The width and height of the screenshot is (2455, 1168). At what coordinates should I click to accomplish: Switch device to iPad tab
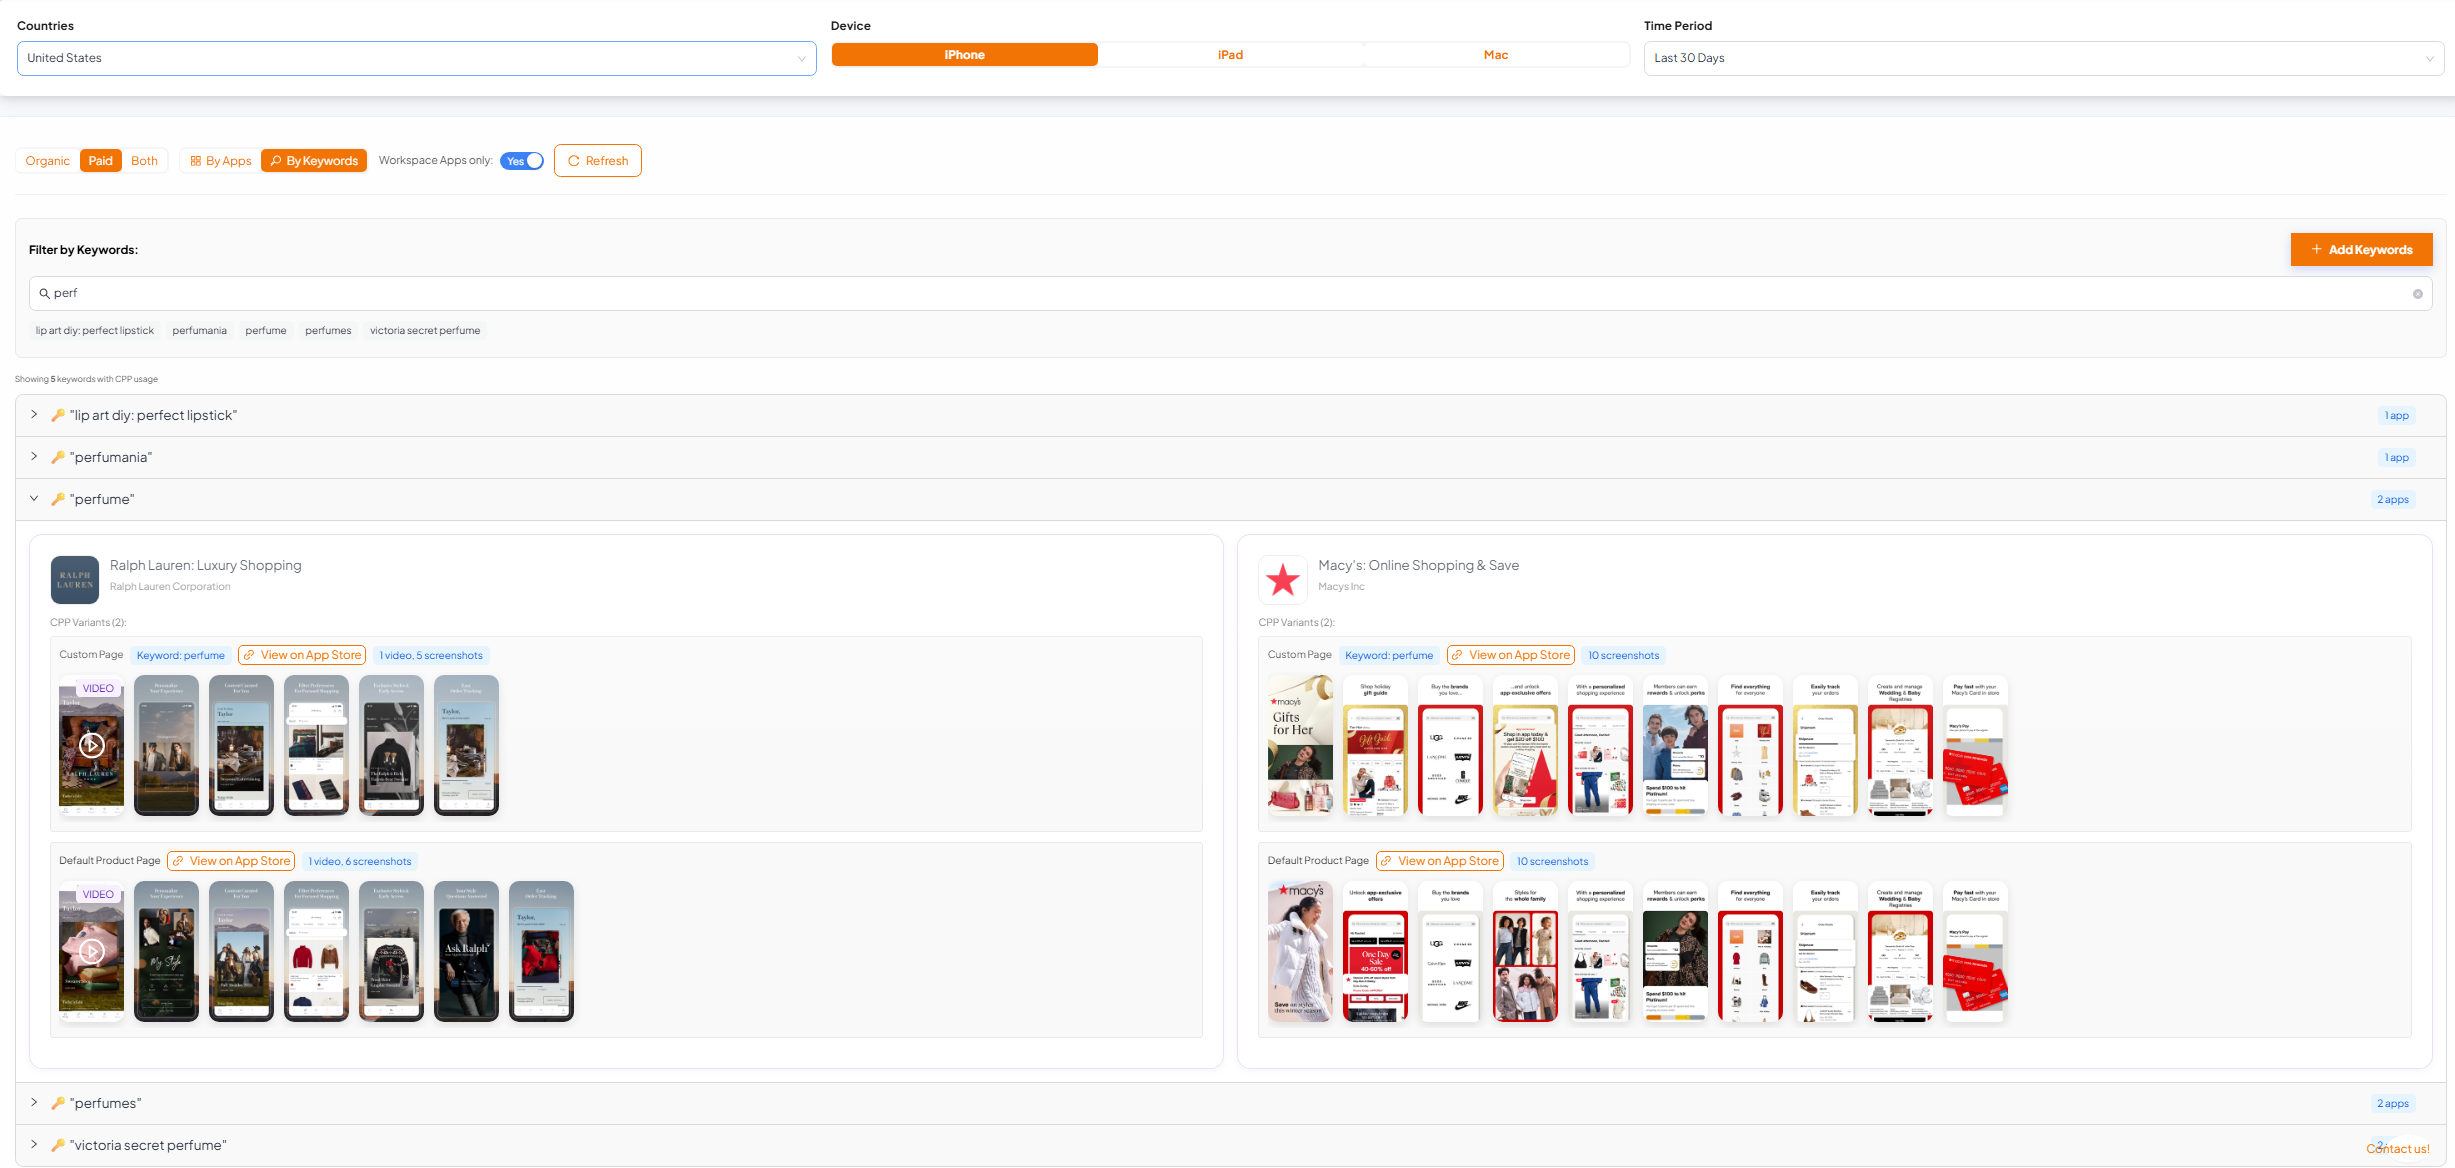coord(1230,55)
